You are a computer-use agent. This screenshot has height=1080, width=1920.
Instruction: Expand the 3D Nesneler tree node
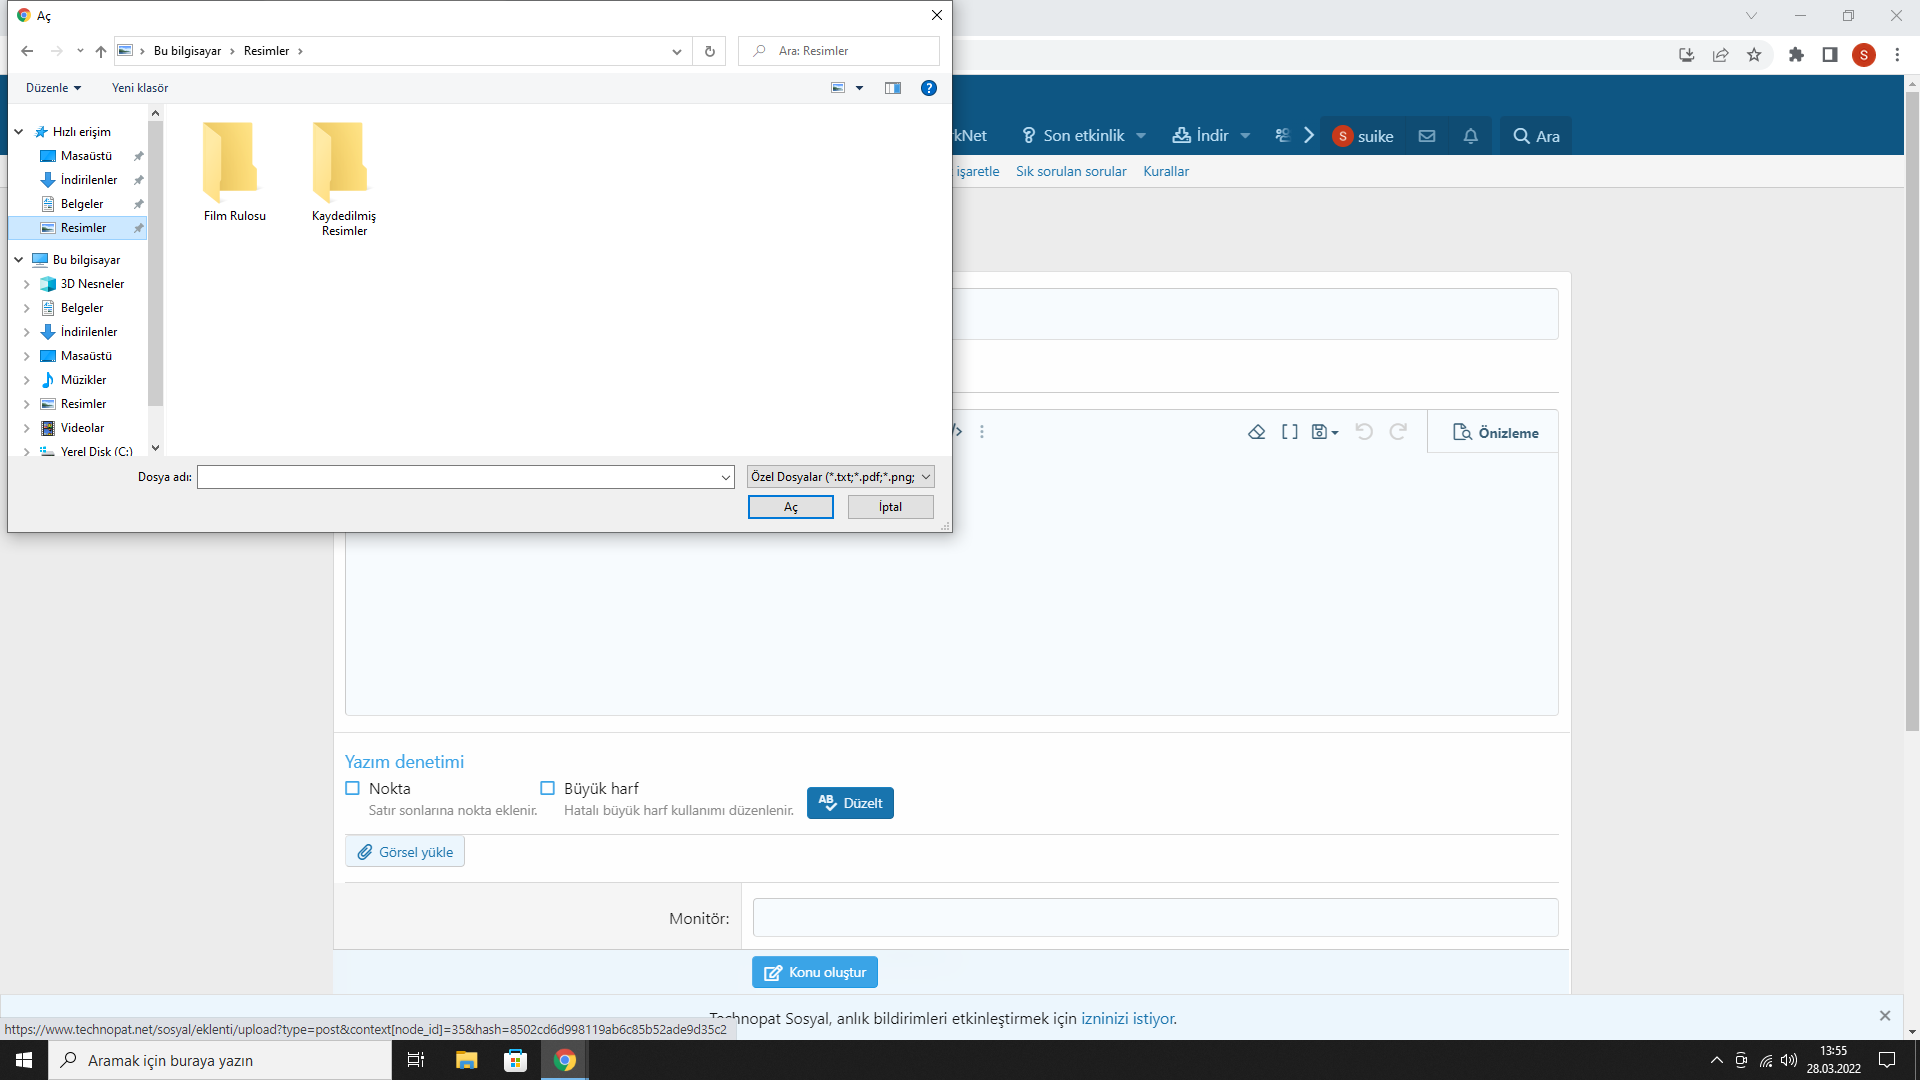tap(27, 284)
